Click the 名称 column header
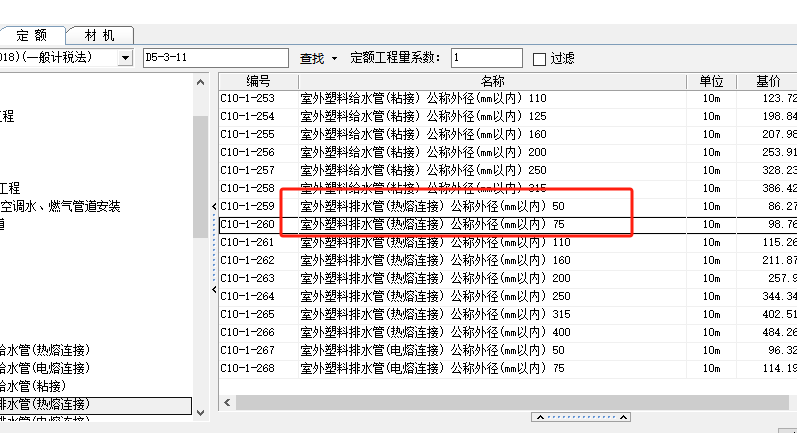The width and height of the screenshot is (797, 433). click(493, 81)
